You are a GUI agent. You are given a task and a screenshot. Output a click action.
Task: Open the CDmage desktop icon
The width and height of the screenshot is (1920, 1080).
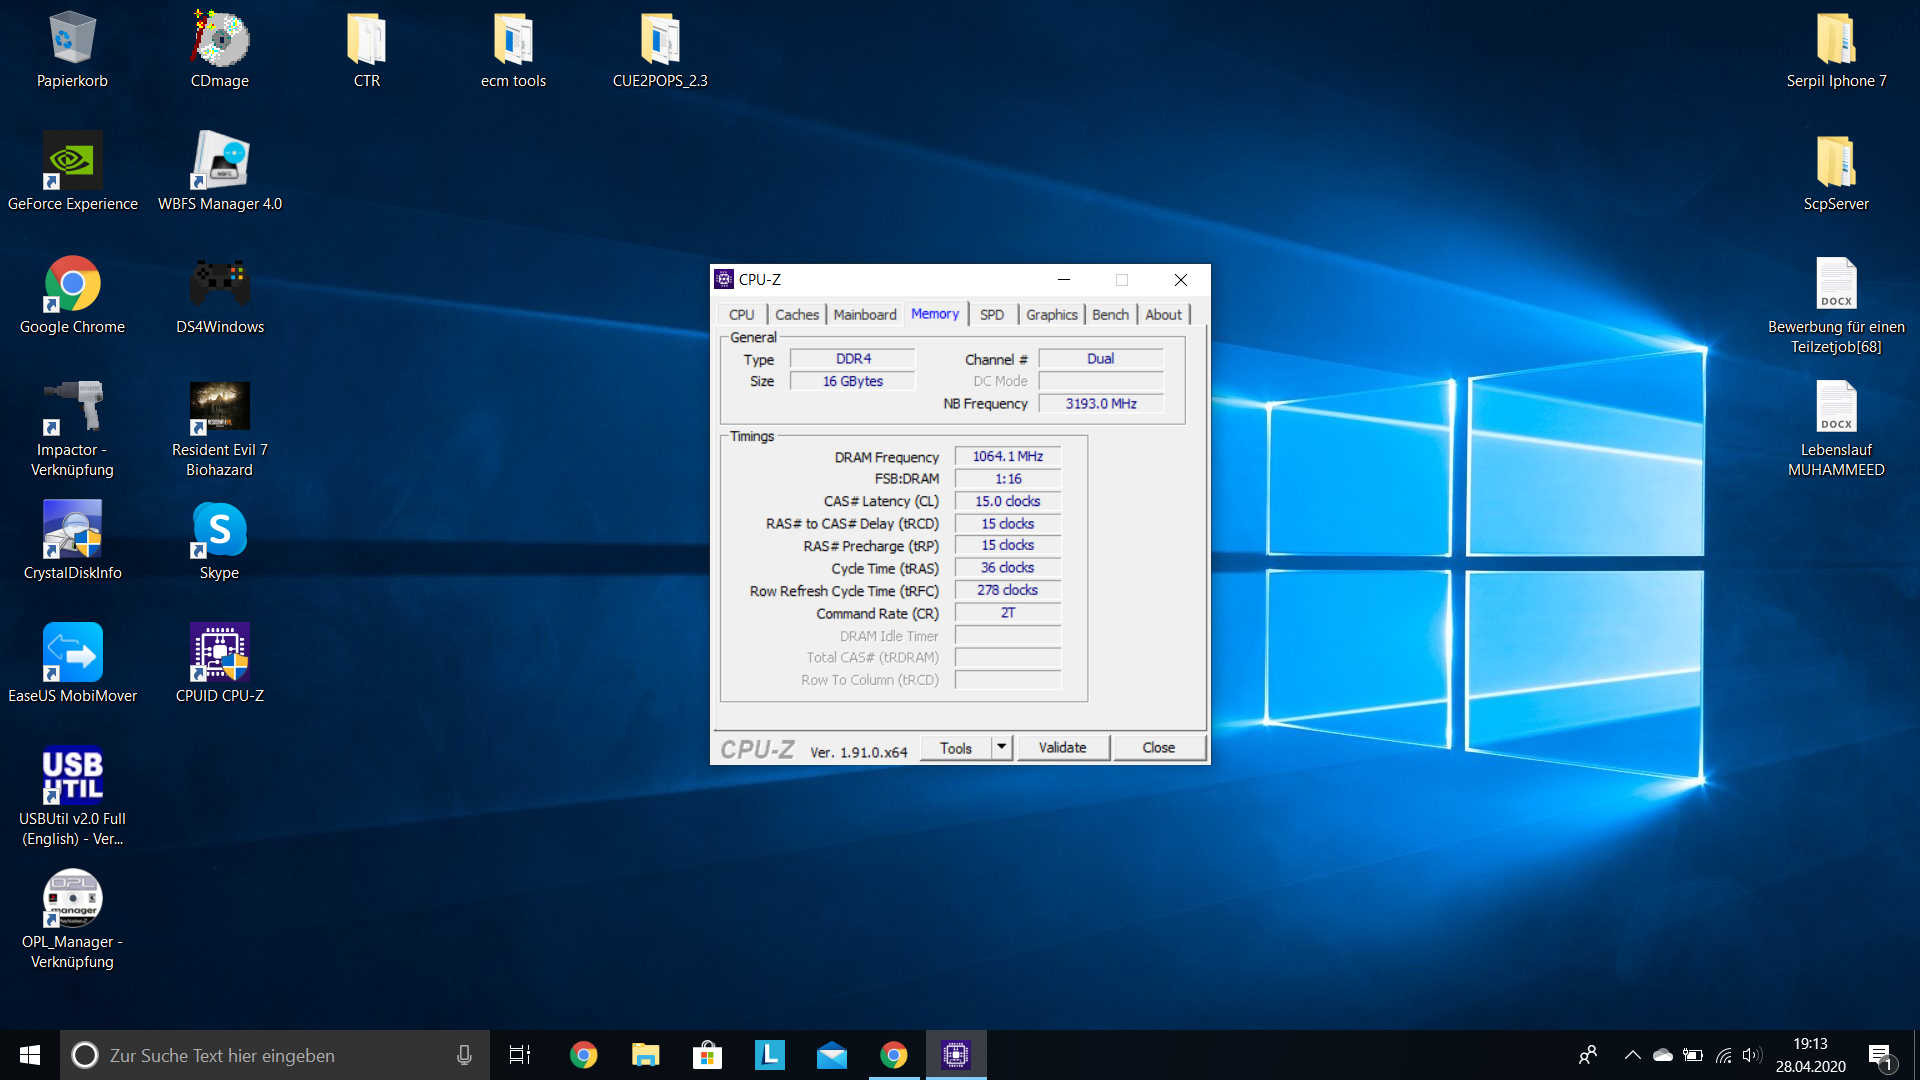220,40
